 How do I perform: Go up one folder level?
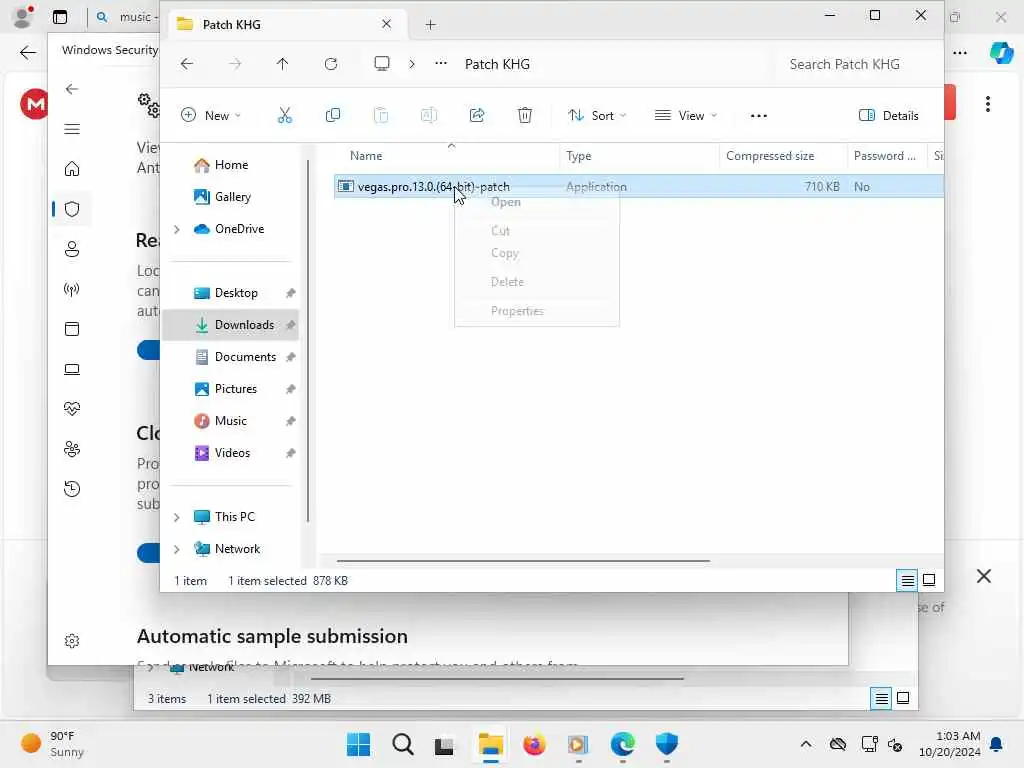pyautogui.click(x=282, y=64)
